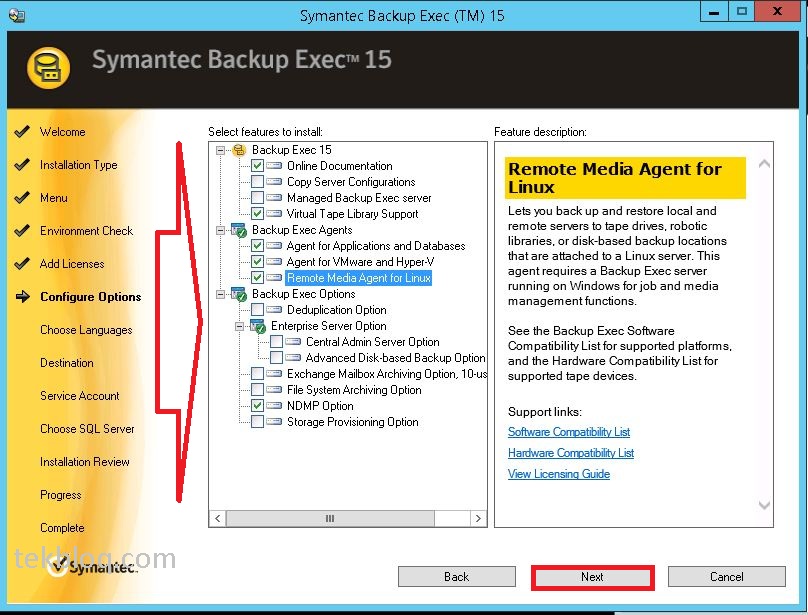Screen dimensions: 808x615
Task: Check the Storage Provisioning Option checkbox
Action: tap(257, 422)
